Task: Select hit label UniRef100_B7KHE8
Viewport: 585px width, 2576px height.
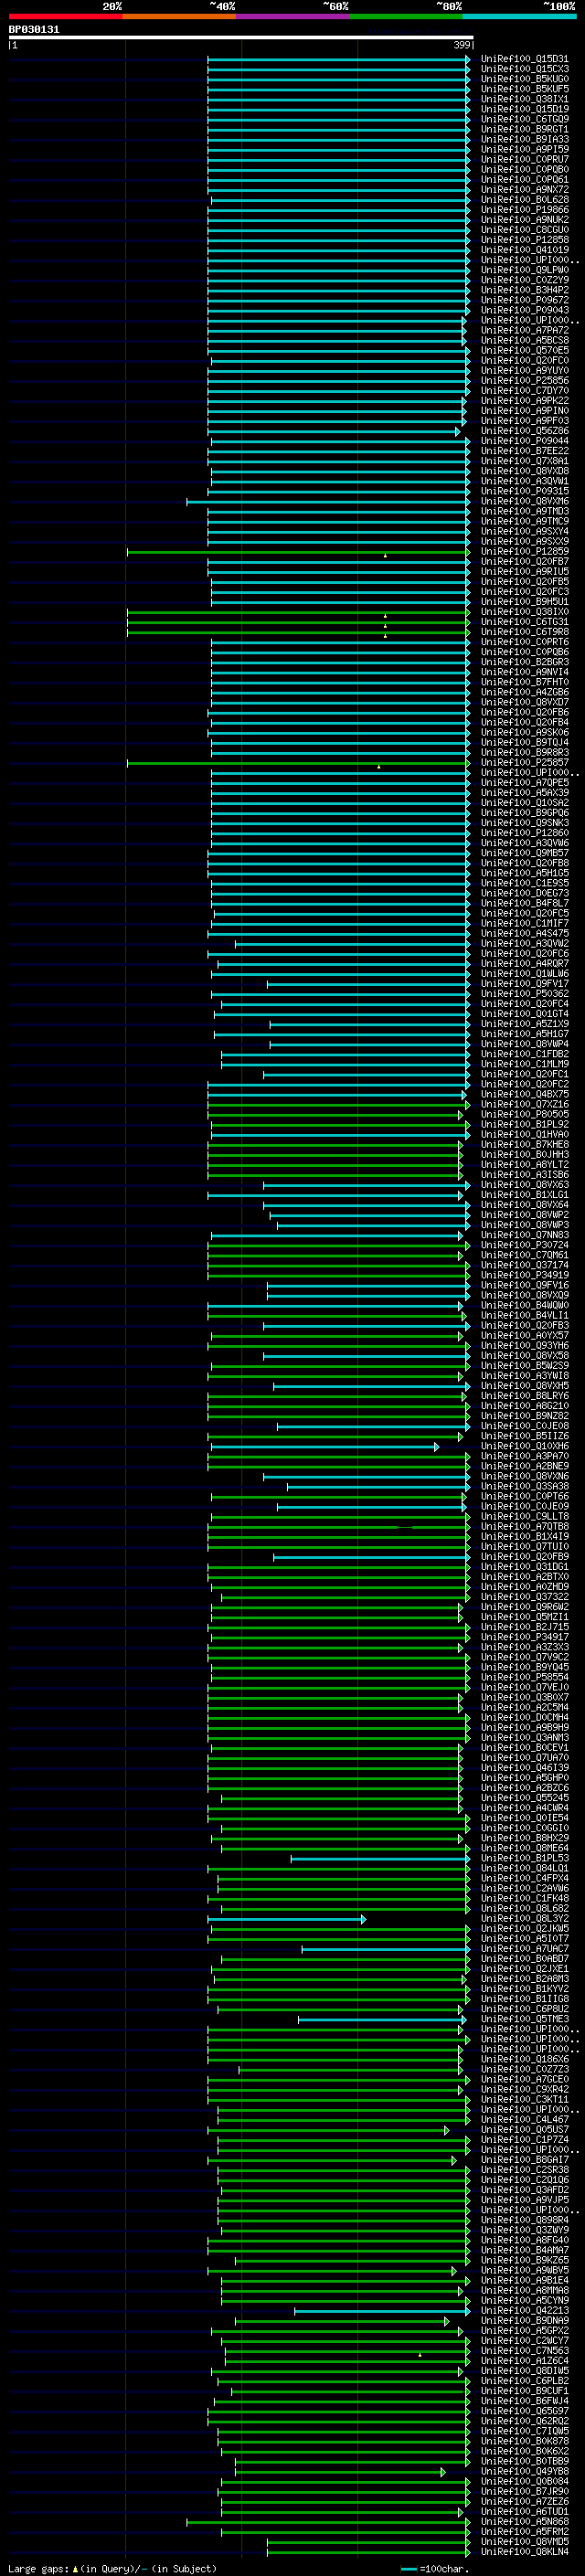Action: pos(525,1145)
